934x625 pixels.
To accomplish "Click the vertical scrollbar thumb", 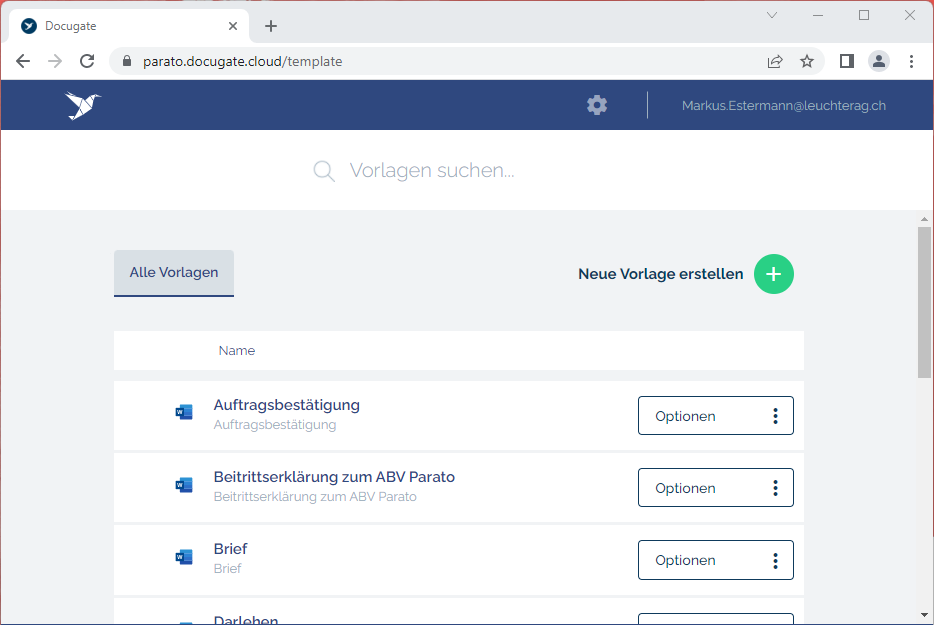I will coord(924,302).
